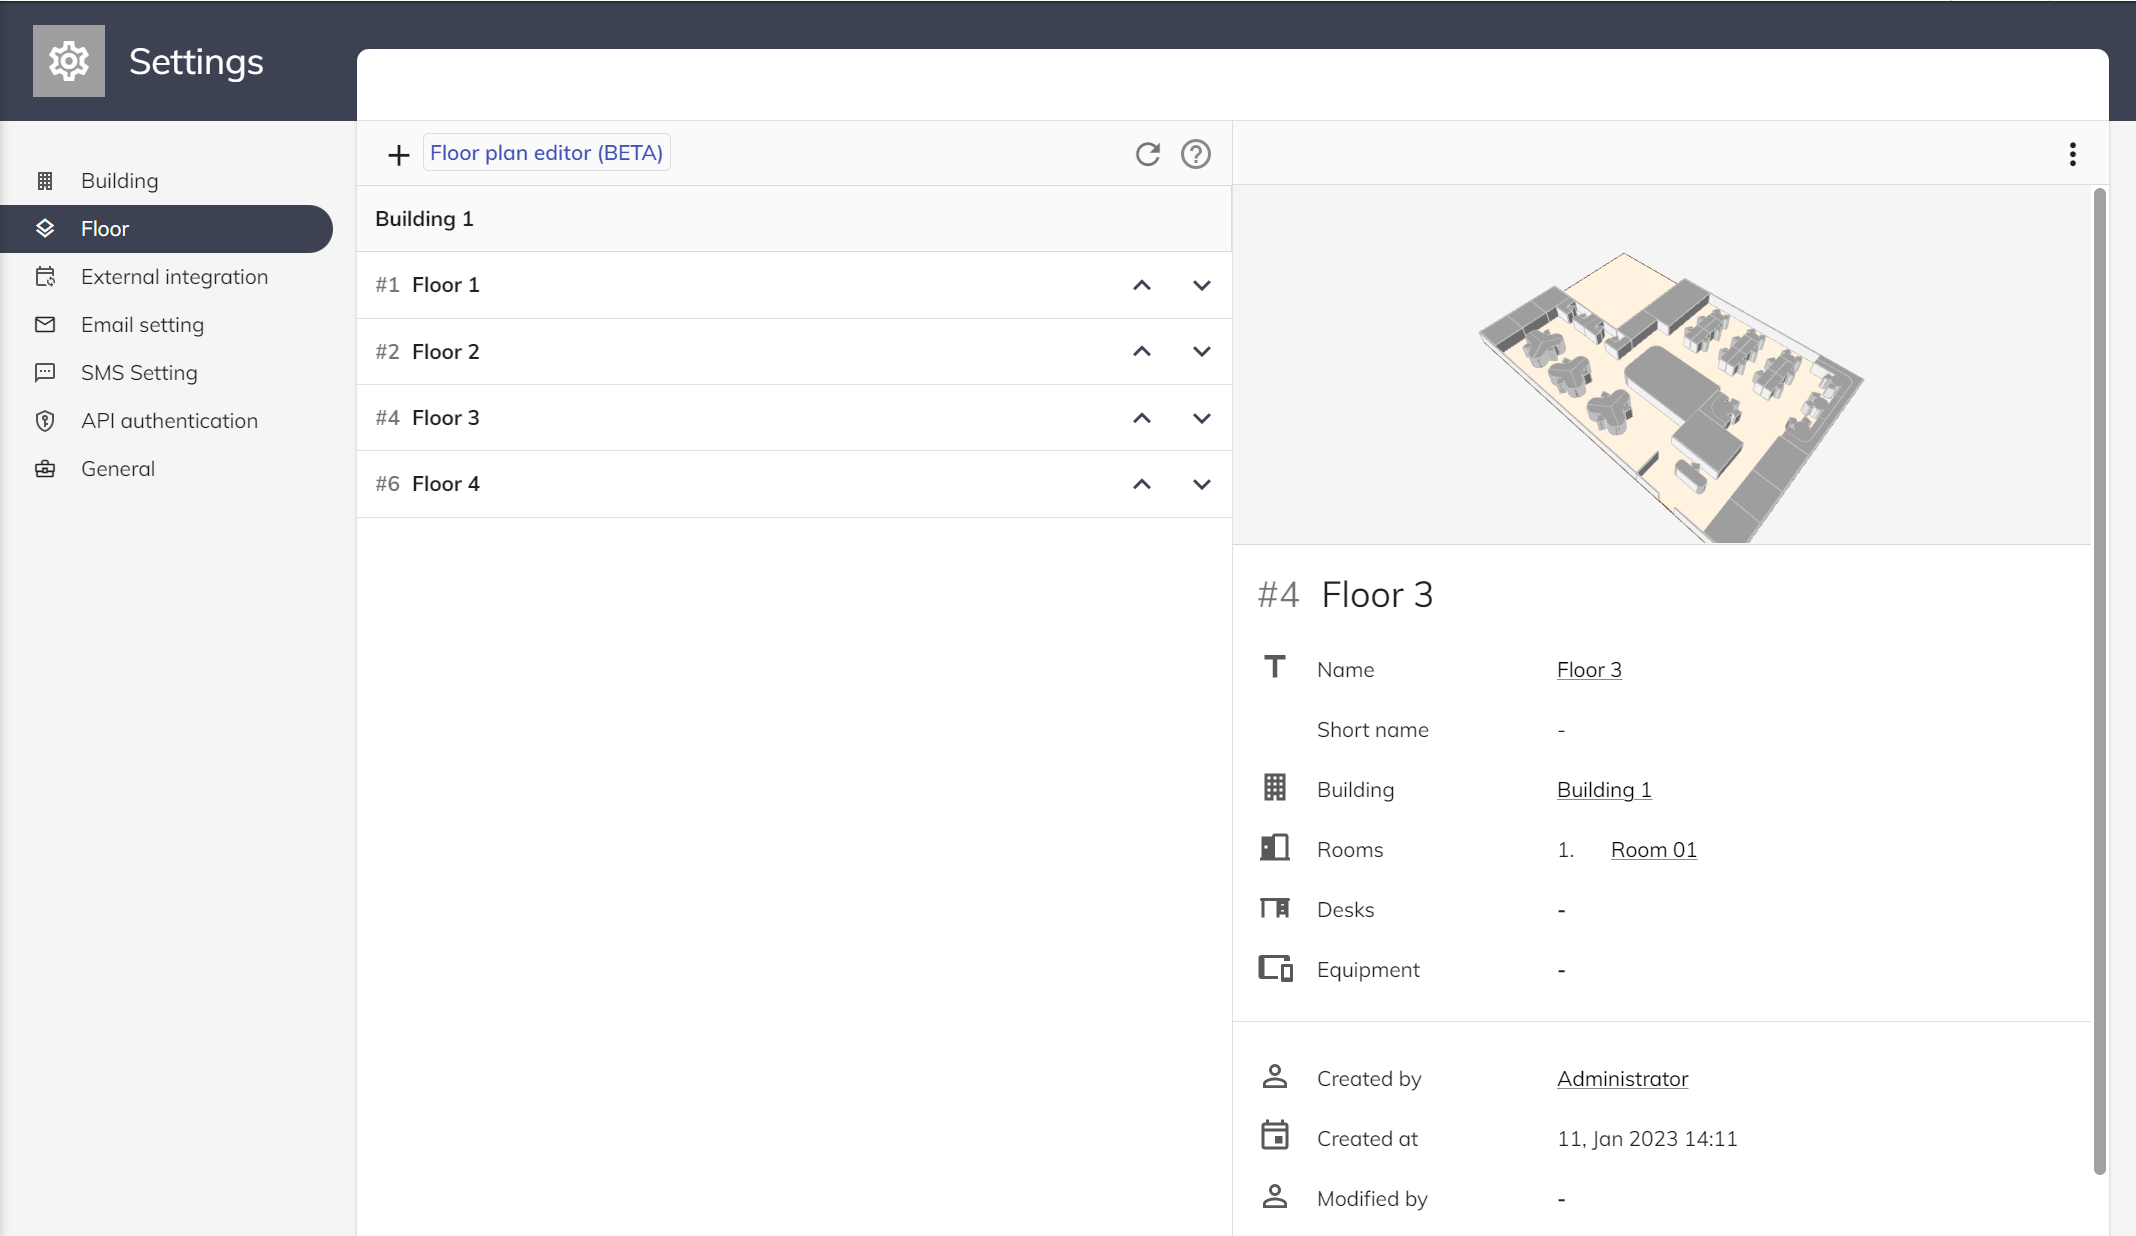Open the Administrator user link
The height and width of the screenshot is (1236, 2136).
(x=1622, y=1079)
